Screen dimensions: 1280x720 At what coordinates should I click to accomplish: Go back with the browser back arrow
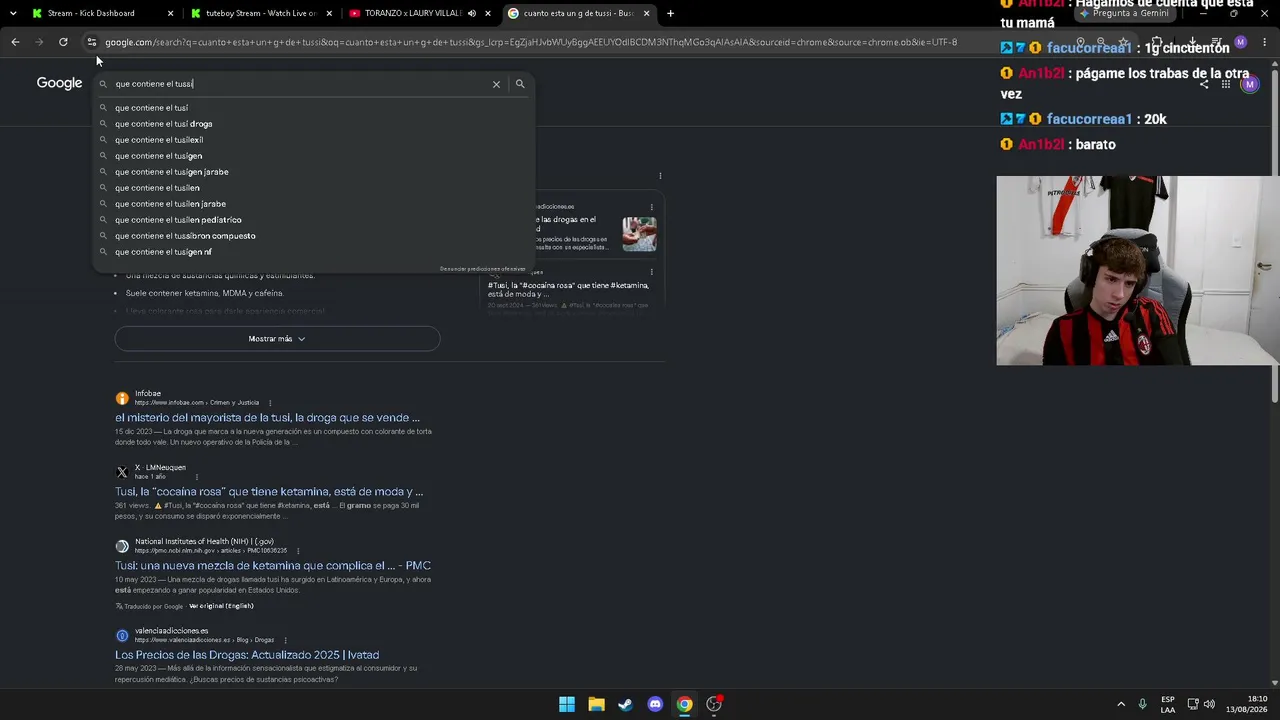click(15, 42)
